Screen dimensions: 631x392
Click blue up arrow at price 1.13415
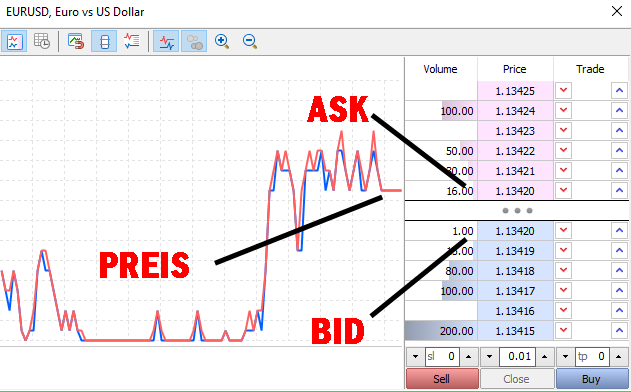pyautogui.click(x=619, y=331)
